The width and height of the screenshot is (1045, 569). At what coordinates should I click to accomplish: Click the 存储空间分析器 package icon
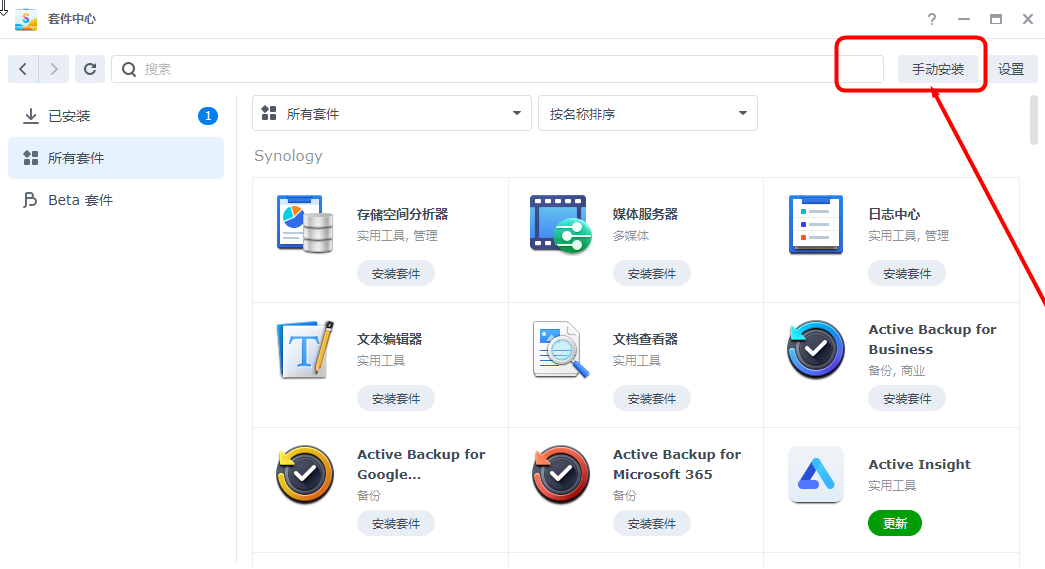(305, 224)
